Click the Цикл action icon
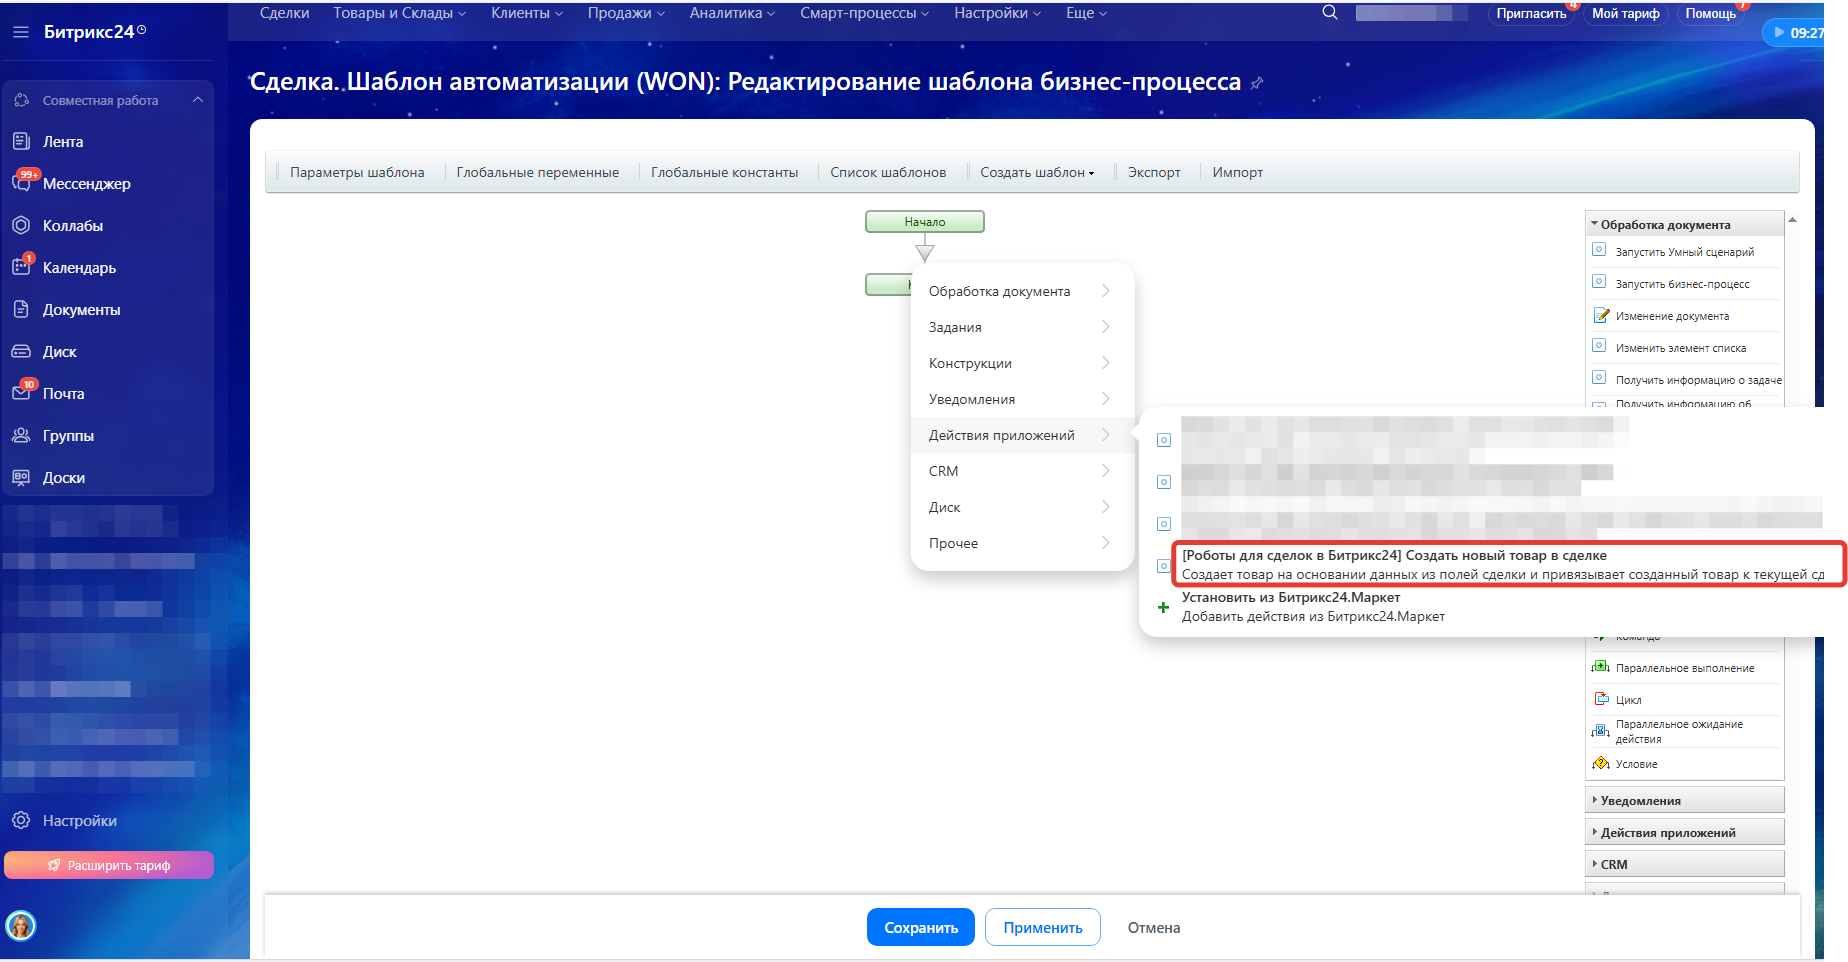The image size is (1848, 962). [1601, 699]
